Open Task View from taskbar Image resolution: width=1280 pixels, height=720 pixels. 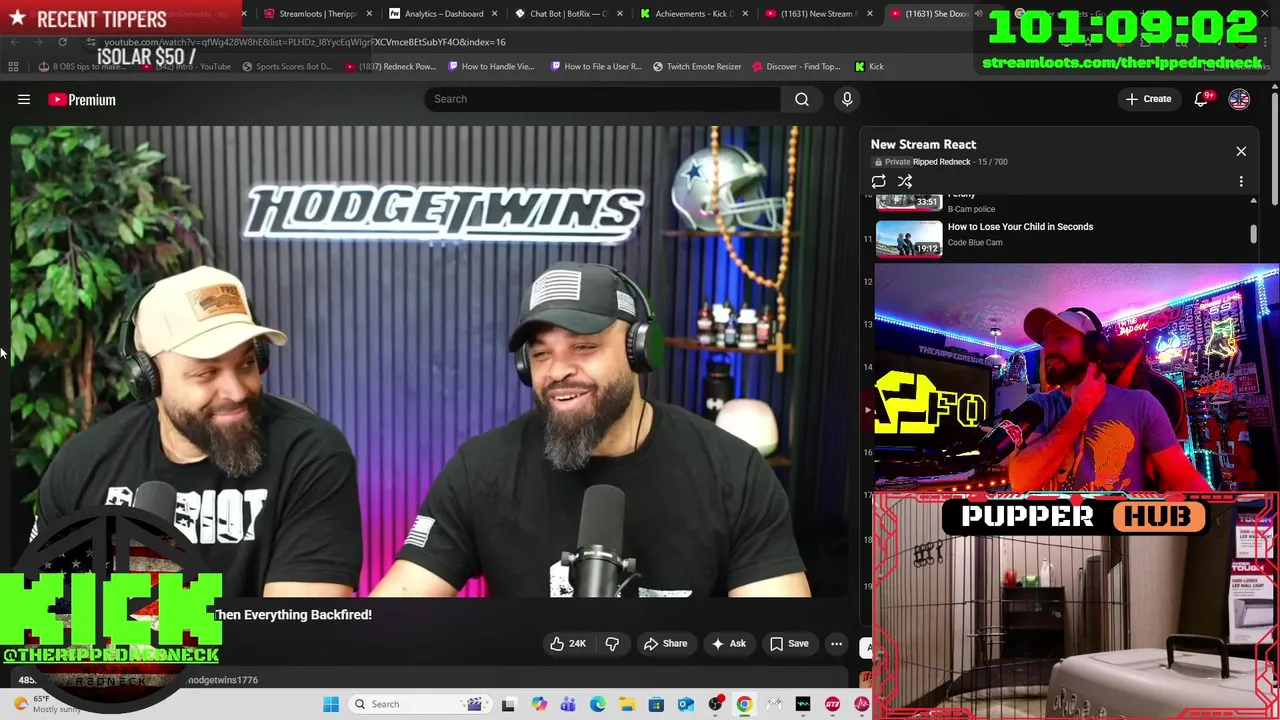508,704
